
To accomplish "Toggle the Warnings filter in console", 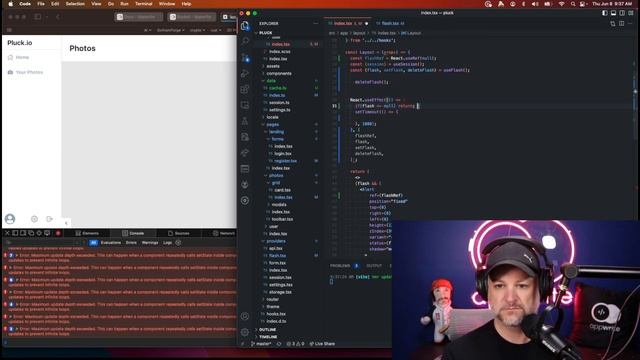I will (150, 242).
